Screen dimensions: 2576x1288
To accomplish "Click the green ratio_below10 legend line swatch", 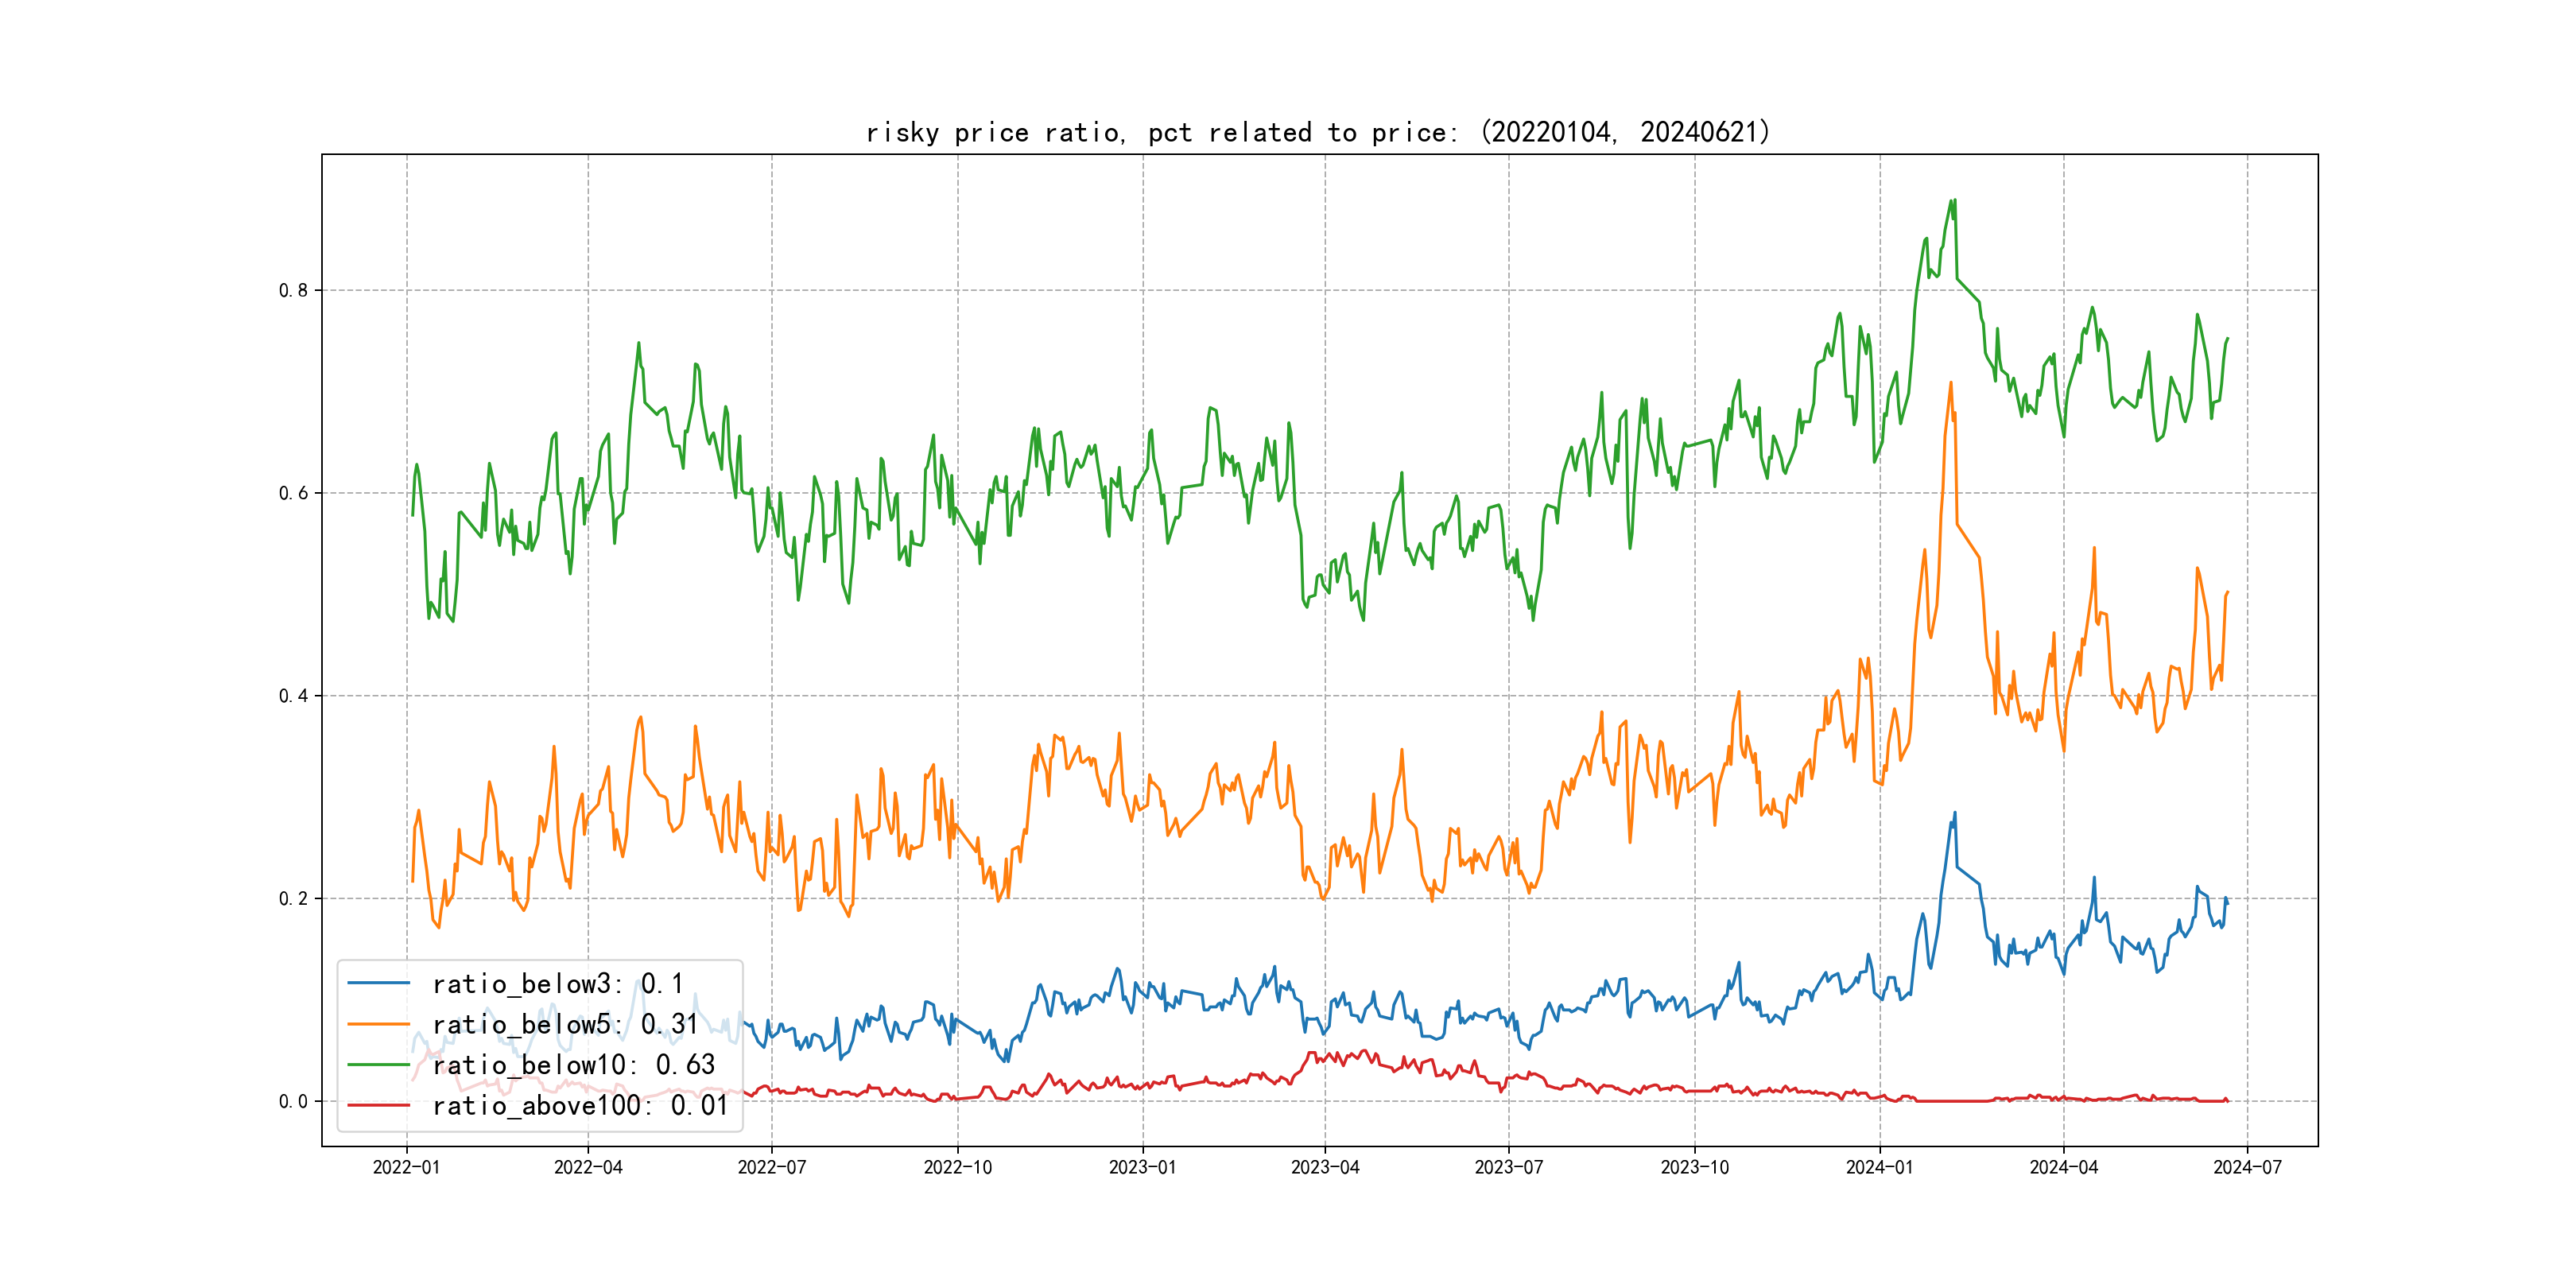I will coord(378,1064).
